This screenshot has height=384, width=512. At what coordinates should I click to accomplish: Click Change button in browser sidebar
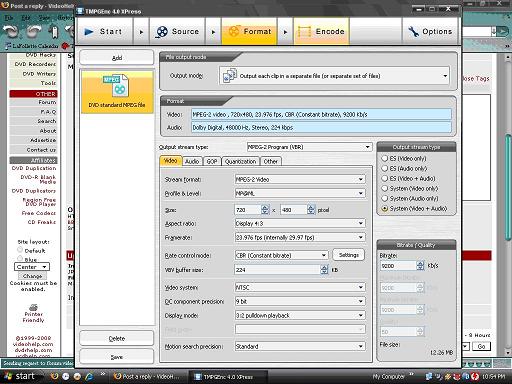pos(33,276)
